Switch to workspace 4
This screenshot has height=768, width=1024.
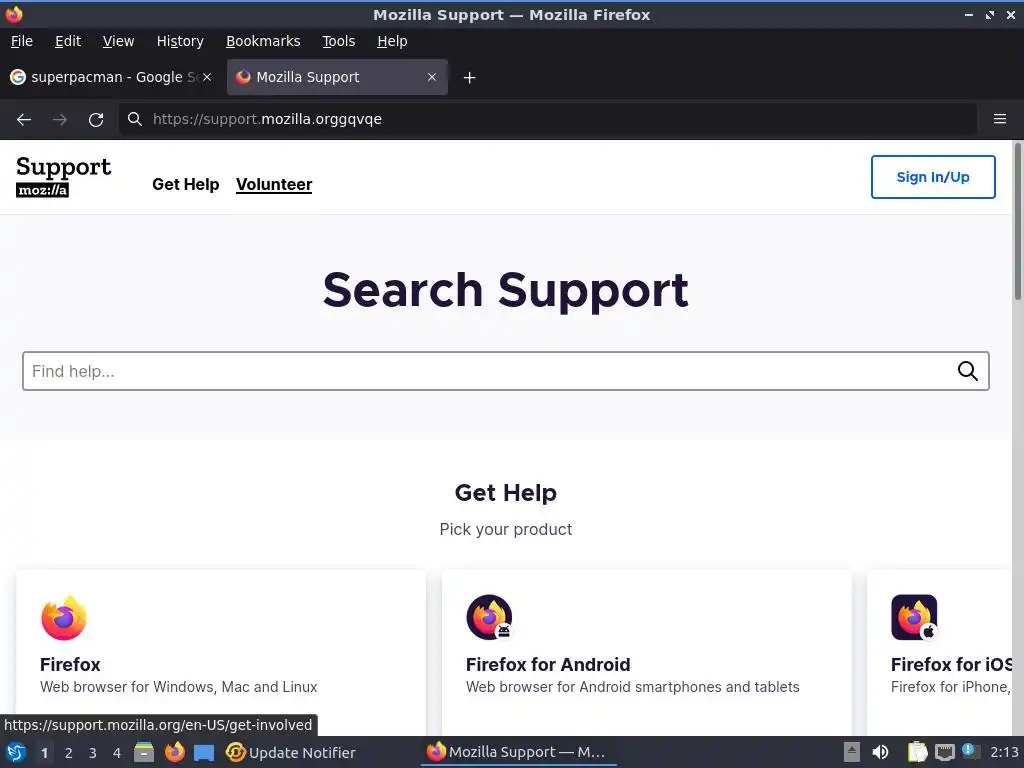click(x=117, y=753)
